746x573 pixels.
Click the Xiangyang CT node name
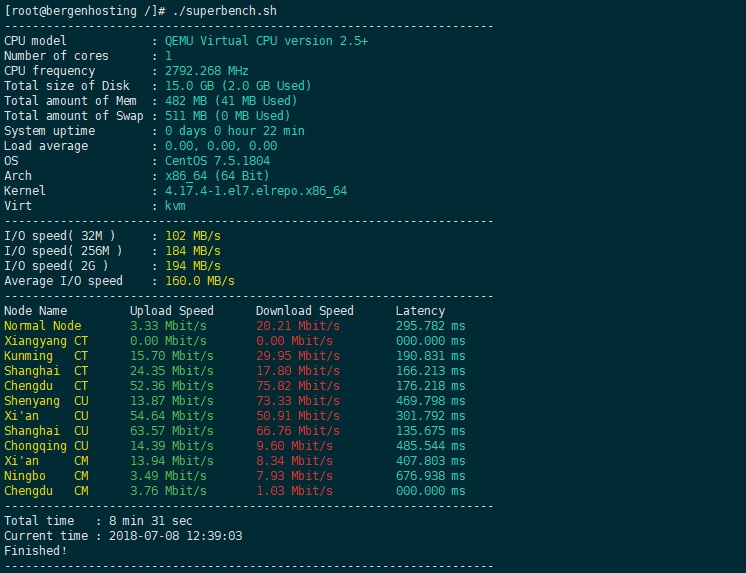(x=46, y=341)
